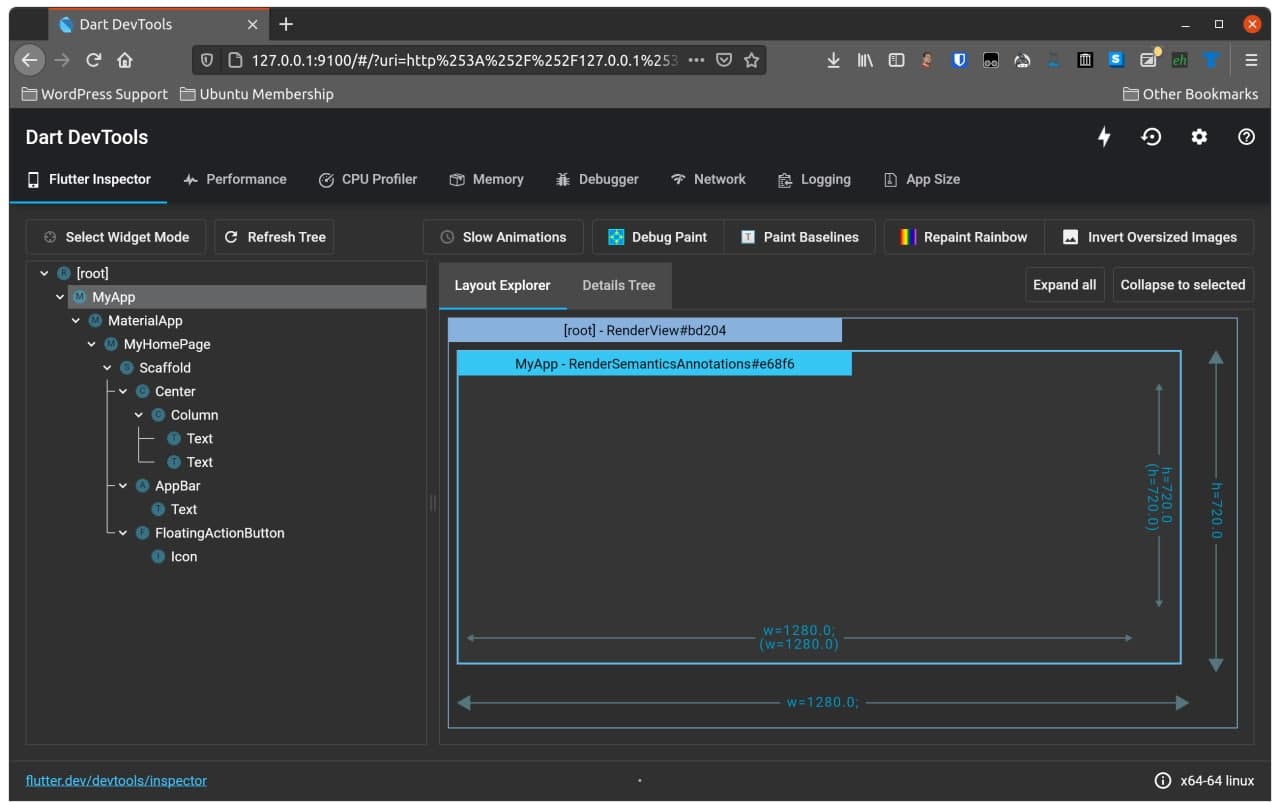
Task: Invert Oversized Images in the app
Action: (1150, 237)
